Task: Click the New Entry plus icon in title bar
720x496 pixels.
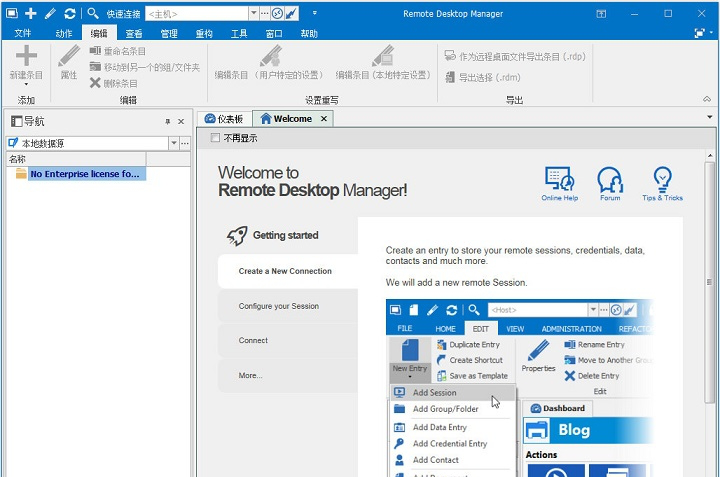Action: coord(30,13)
